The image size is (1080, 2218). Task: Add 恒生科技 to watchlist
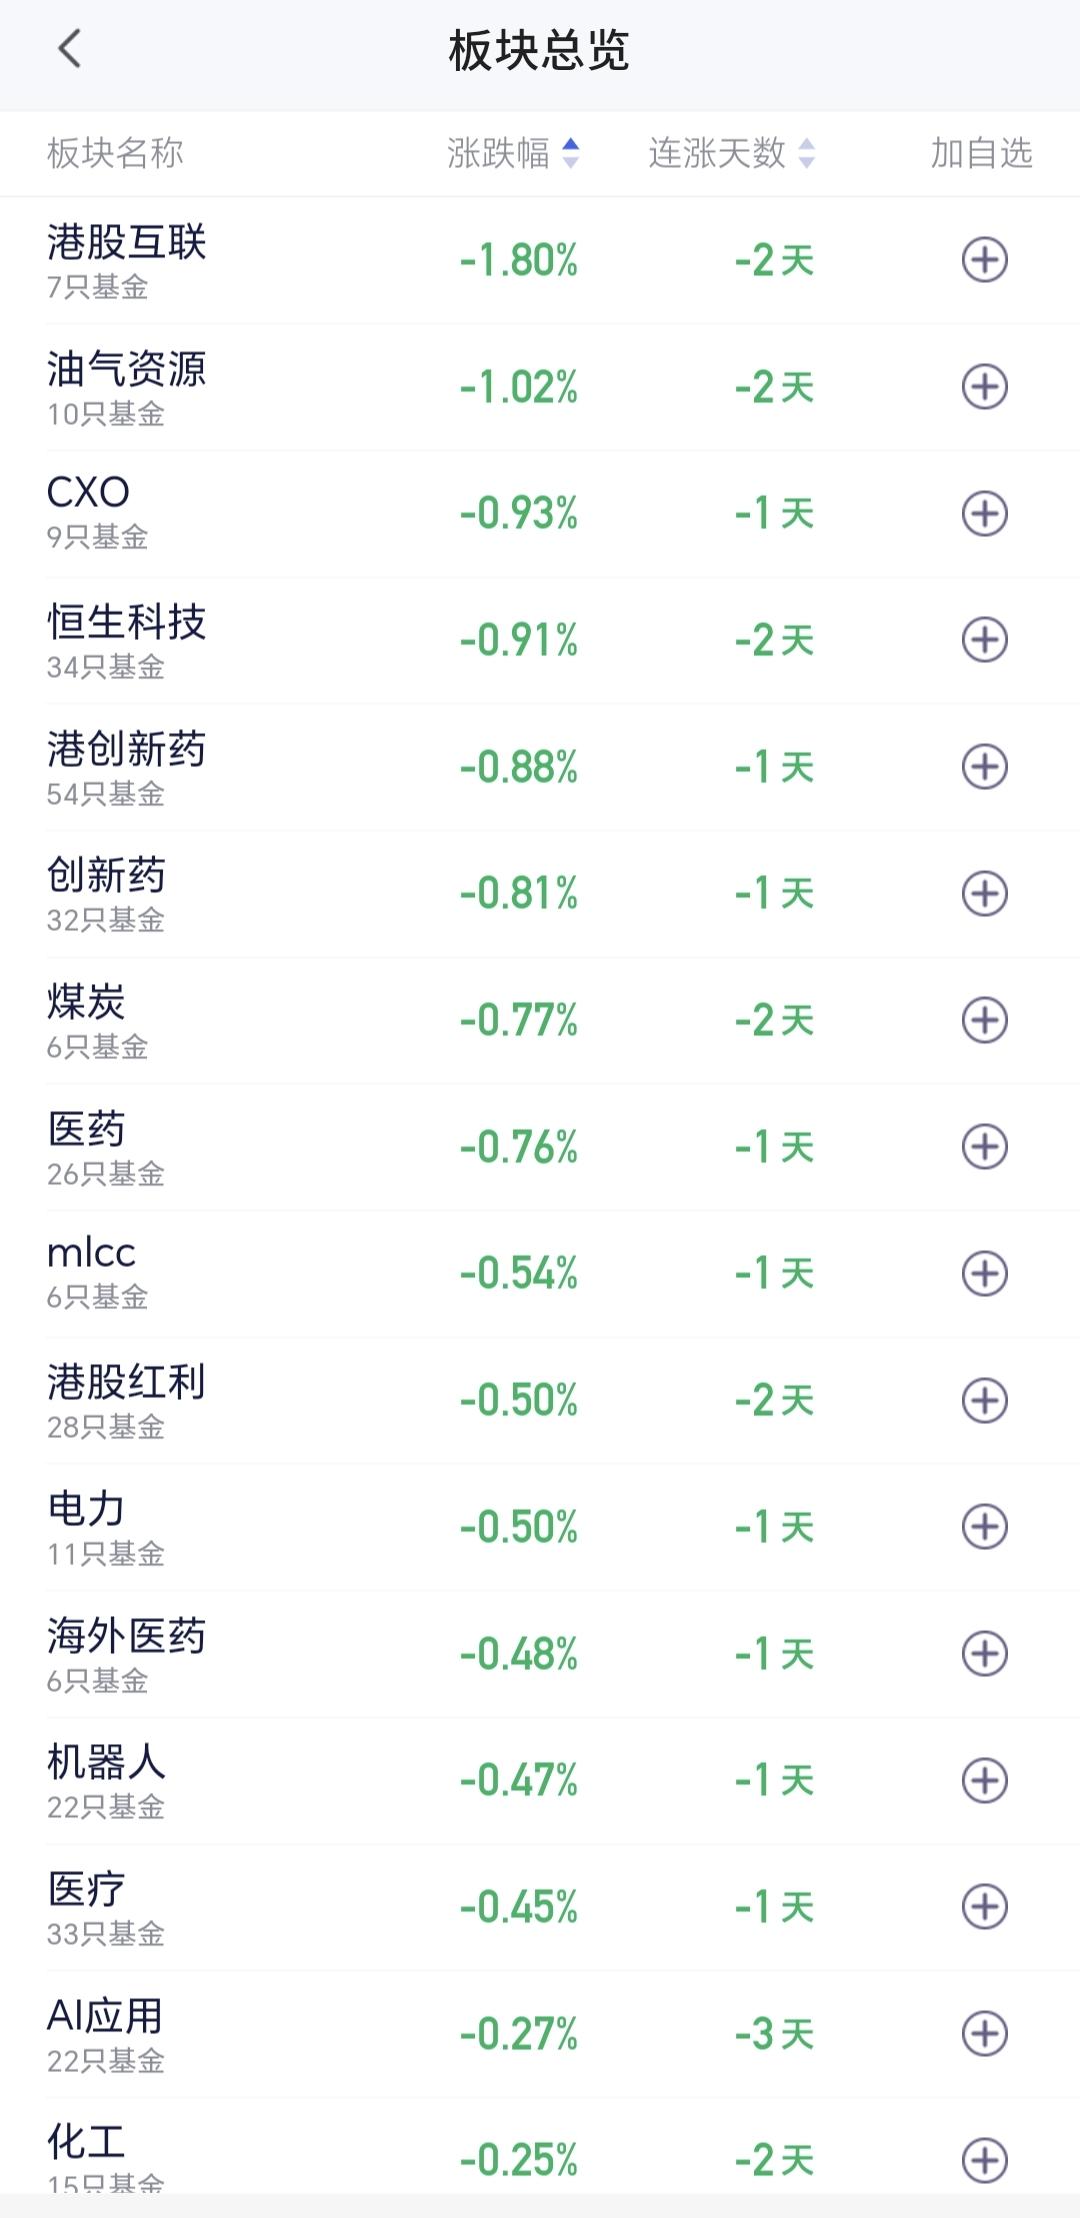(984, 640)
